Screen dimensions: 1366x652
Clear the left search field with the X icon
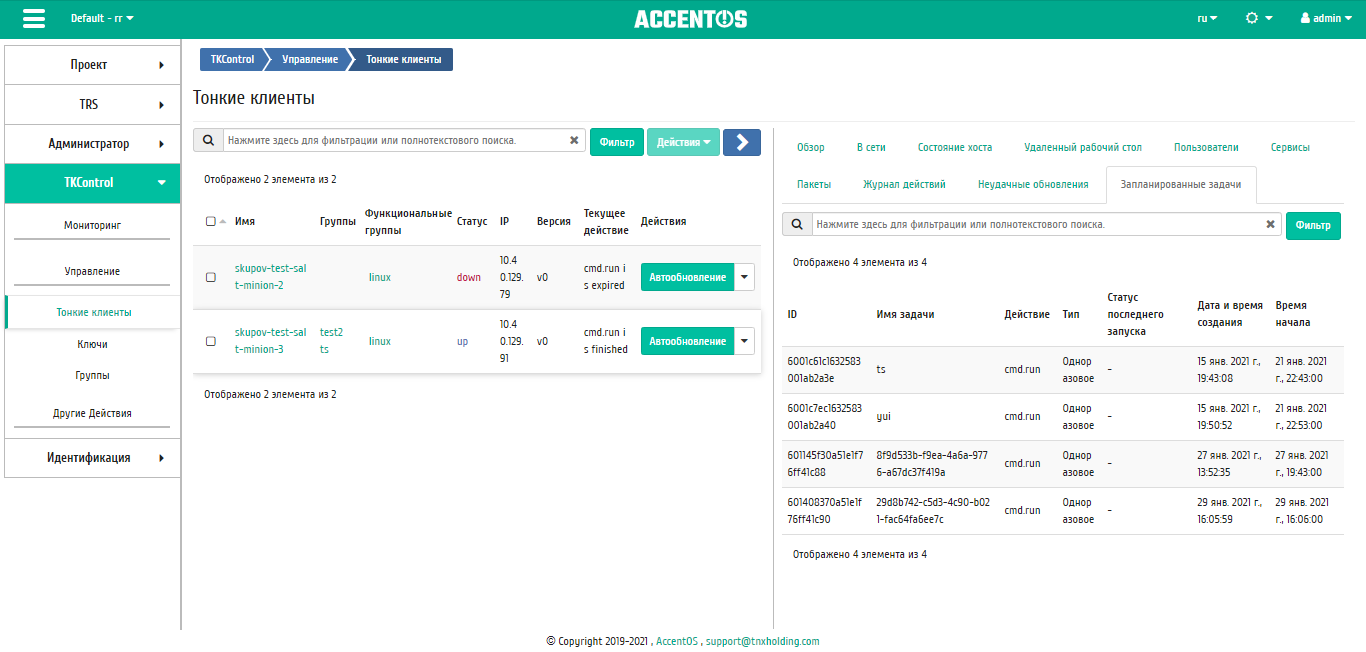click(574, 141)
